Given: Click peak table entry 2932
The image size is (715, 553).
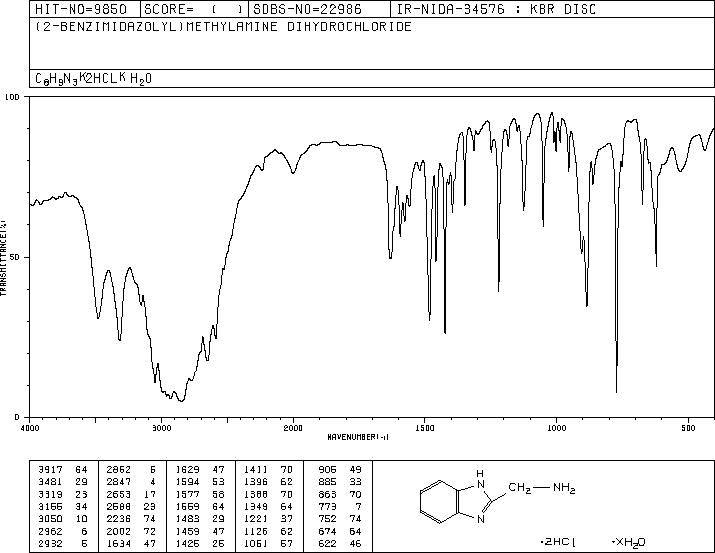Looking at the screenshot, I should pyautogui.click(x=63, y=544).
